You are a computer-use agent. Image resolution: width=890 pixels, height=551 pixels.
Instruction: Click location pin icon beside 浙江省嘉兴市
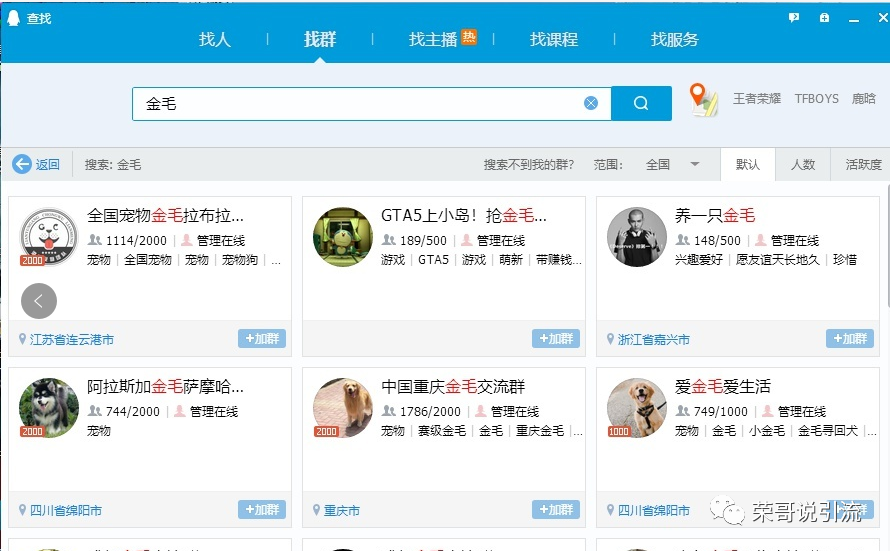click(610, 339)
